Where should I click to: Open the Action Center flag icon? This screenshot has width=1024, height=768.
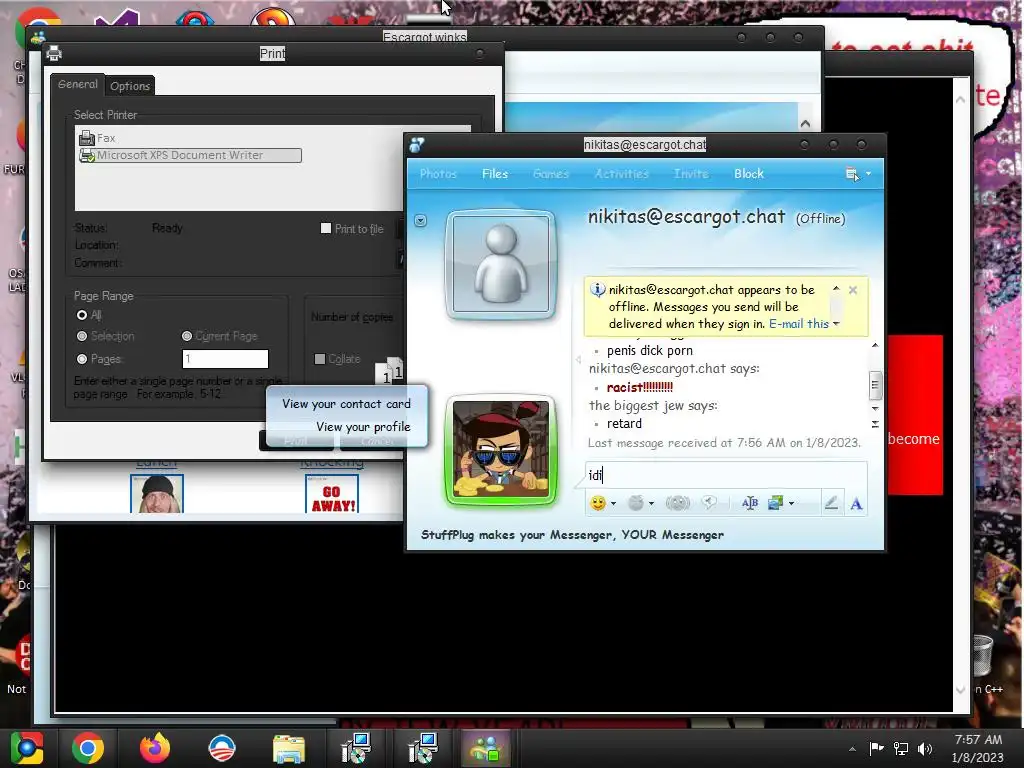click(x=876, y=748)
